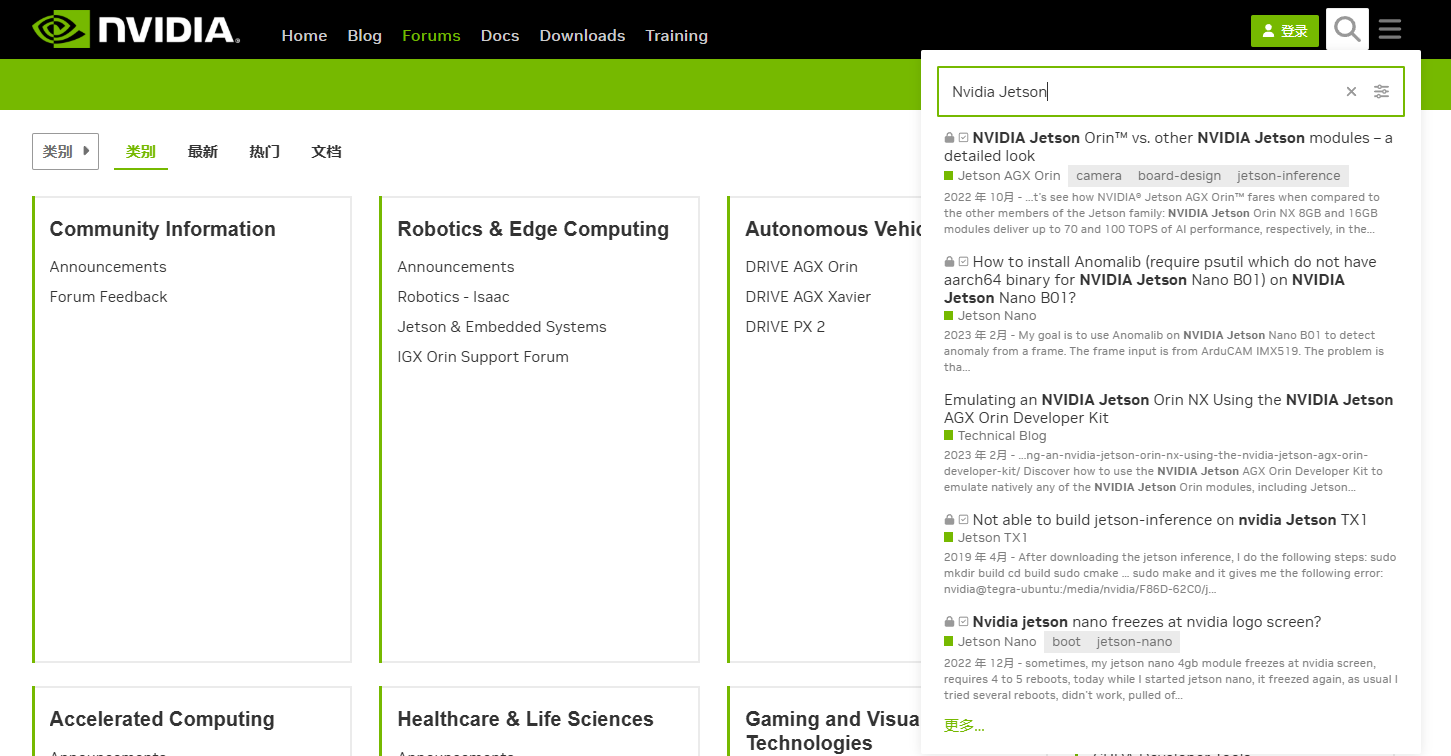
Task: Open Robotics - Isaac subcategory
Action: coord(453,297)
